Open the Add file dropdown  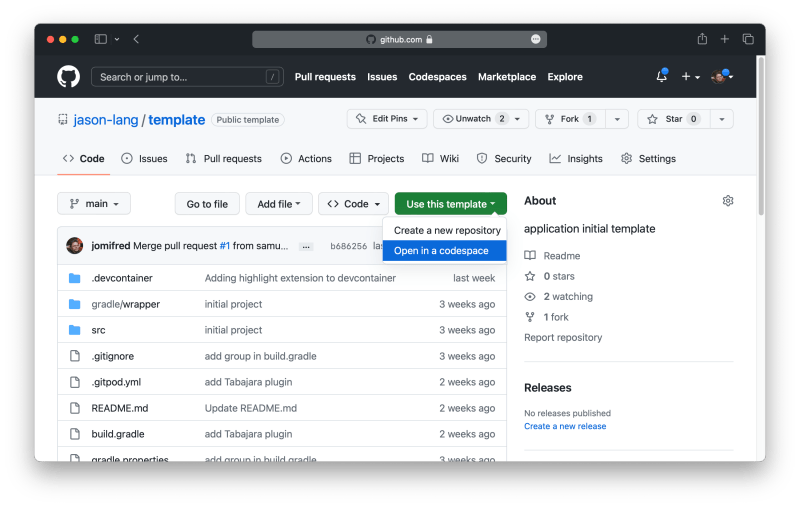279,204
